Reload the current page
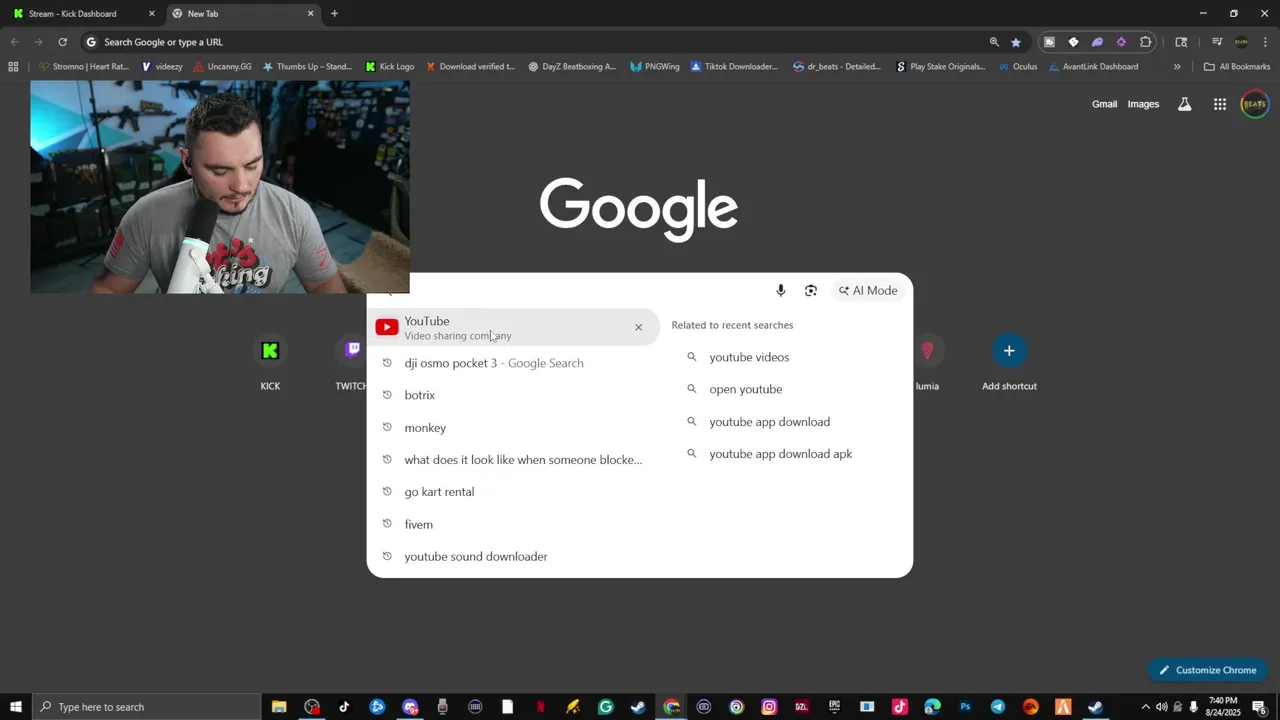This screenshot has height=720, width=1280. point(62,42)
